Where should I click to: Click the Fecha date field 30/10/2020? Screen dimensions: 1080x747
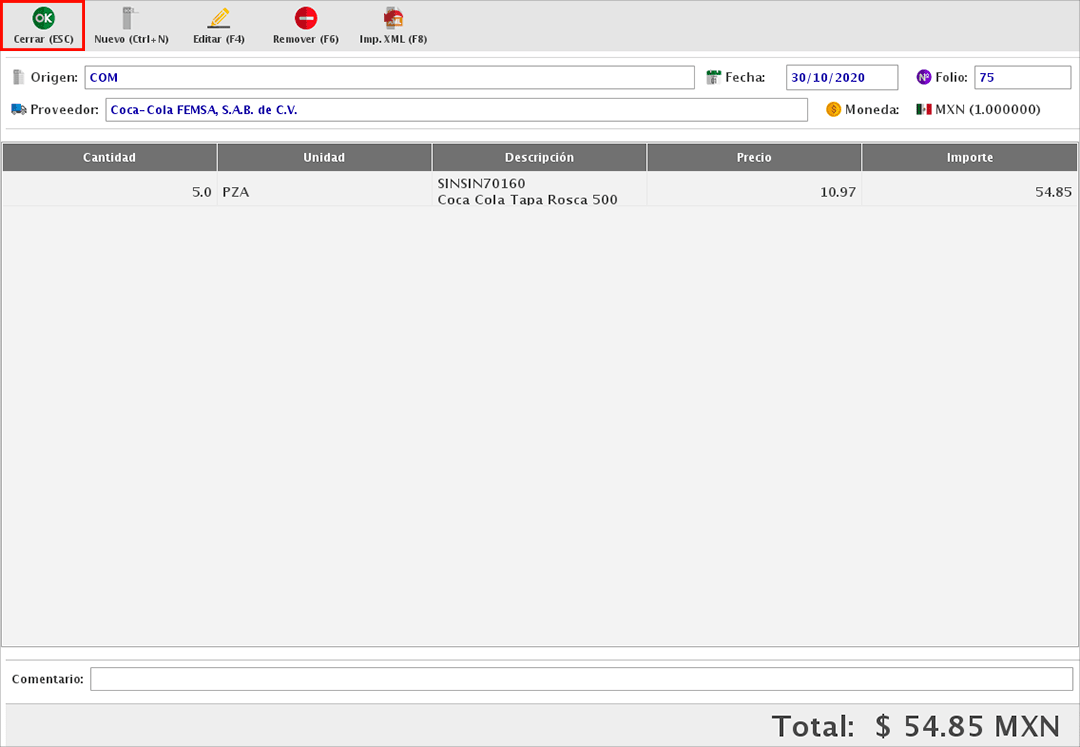(842, 77)
